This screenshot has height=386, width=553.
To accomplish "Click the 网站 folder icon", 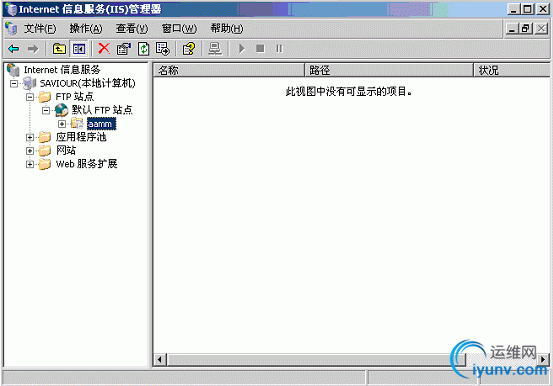I will (x=45, y=150).
